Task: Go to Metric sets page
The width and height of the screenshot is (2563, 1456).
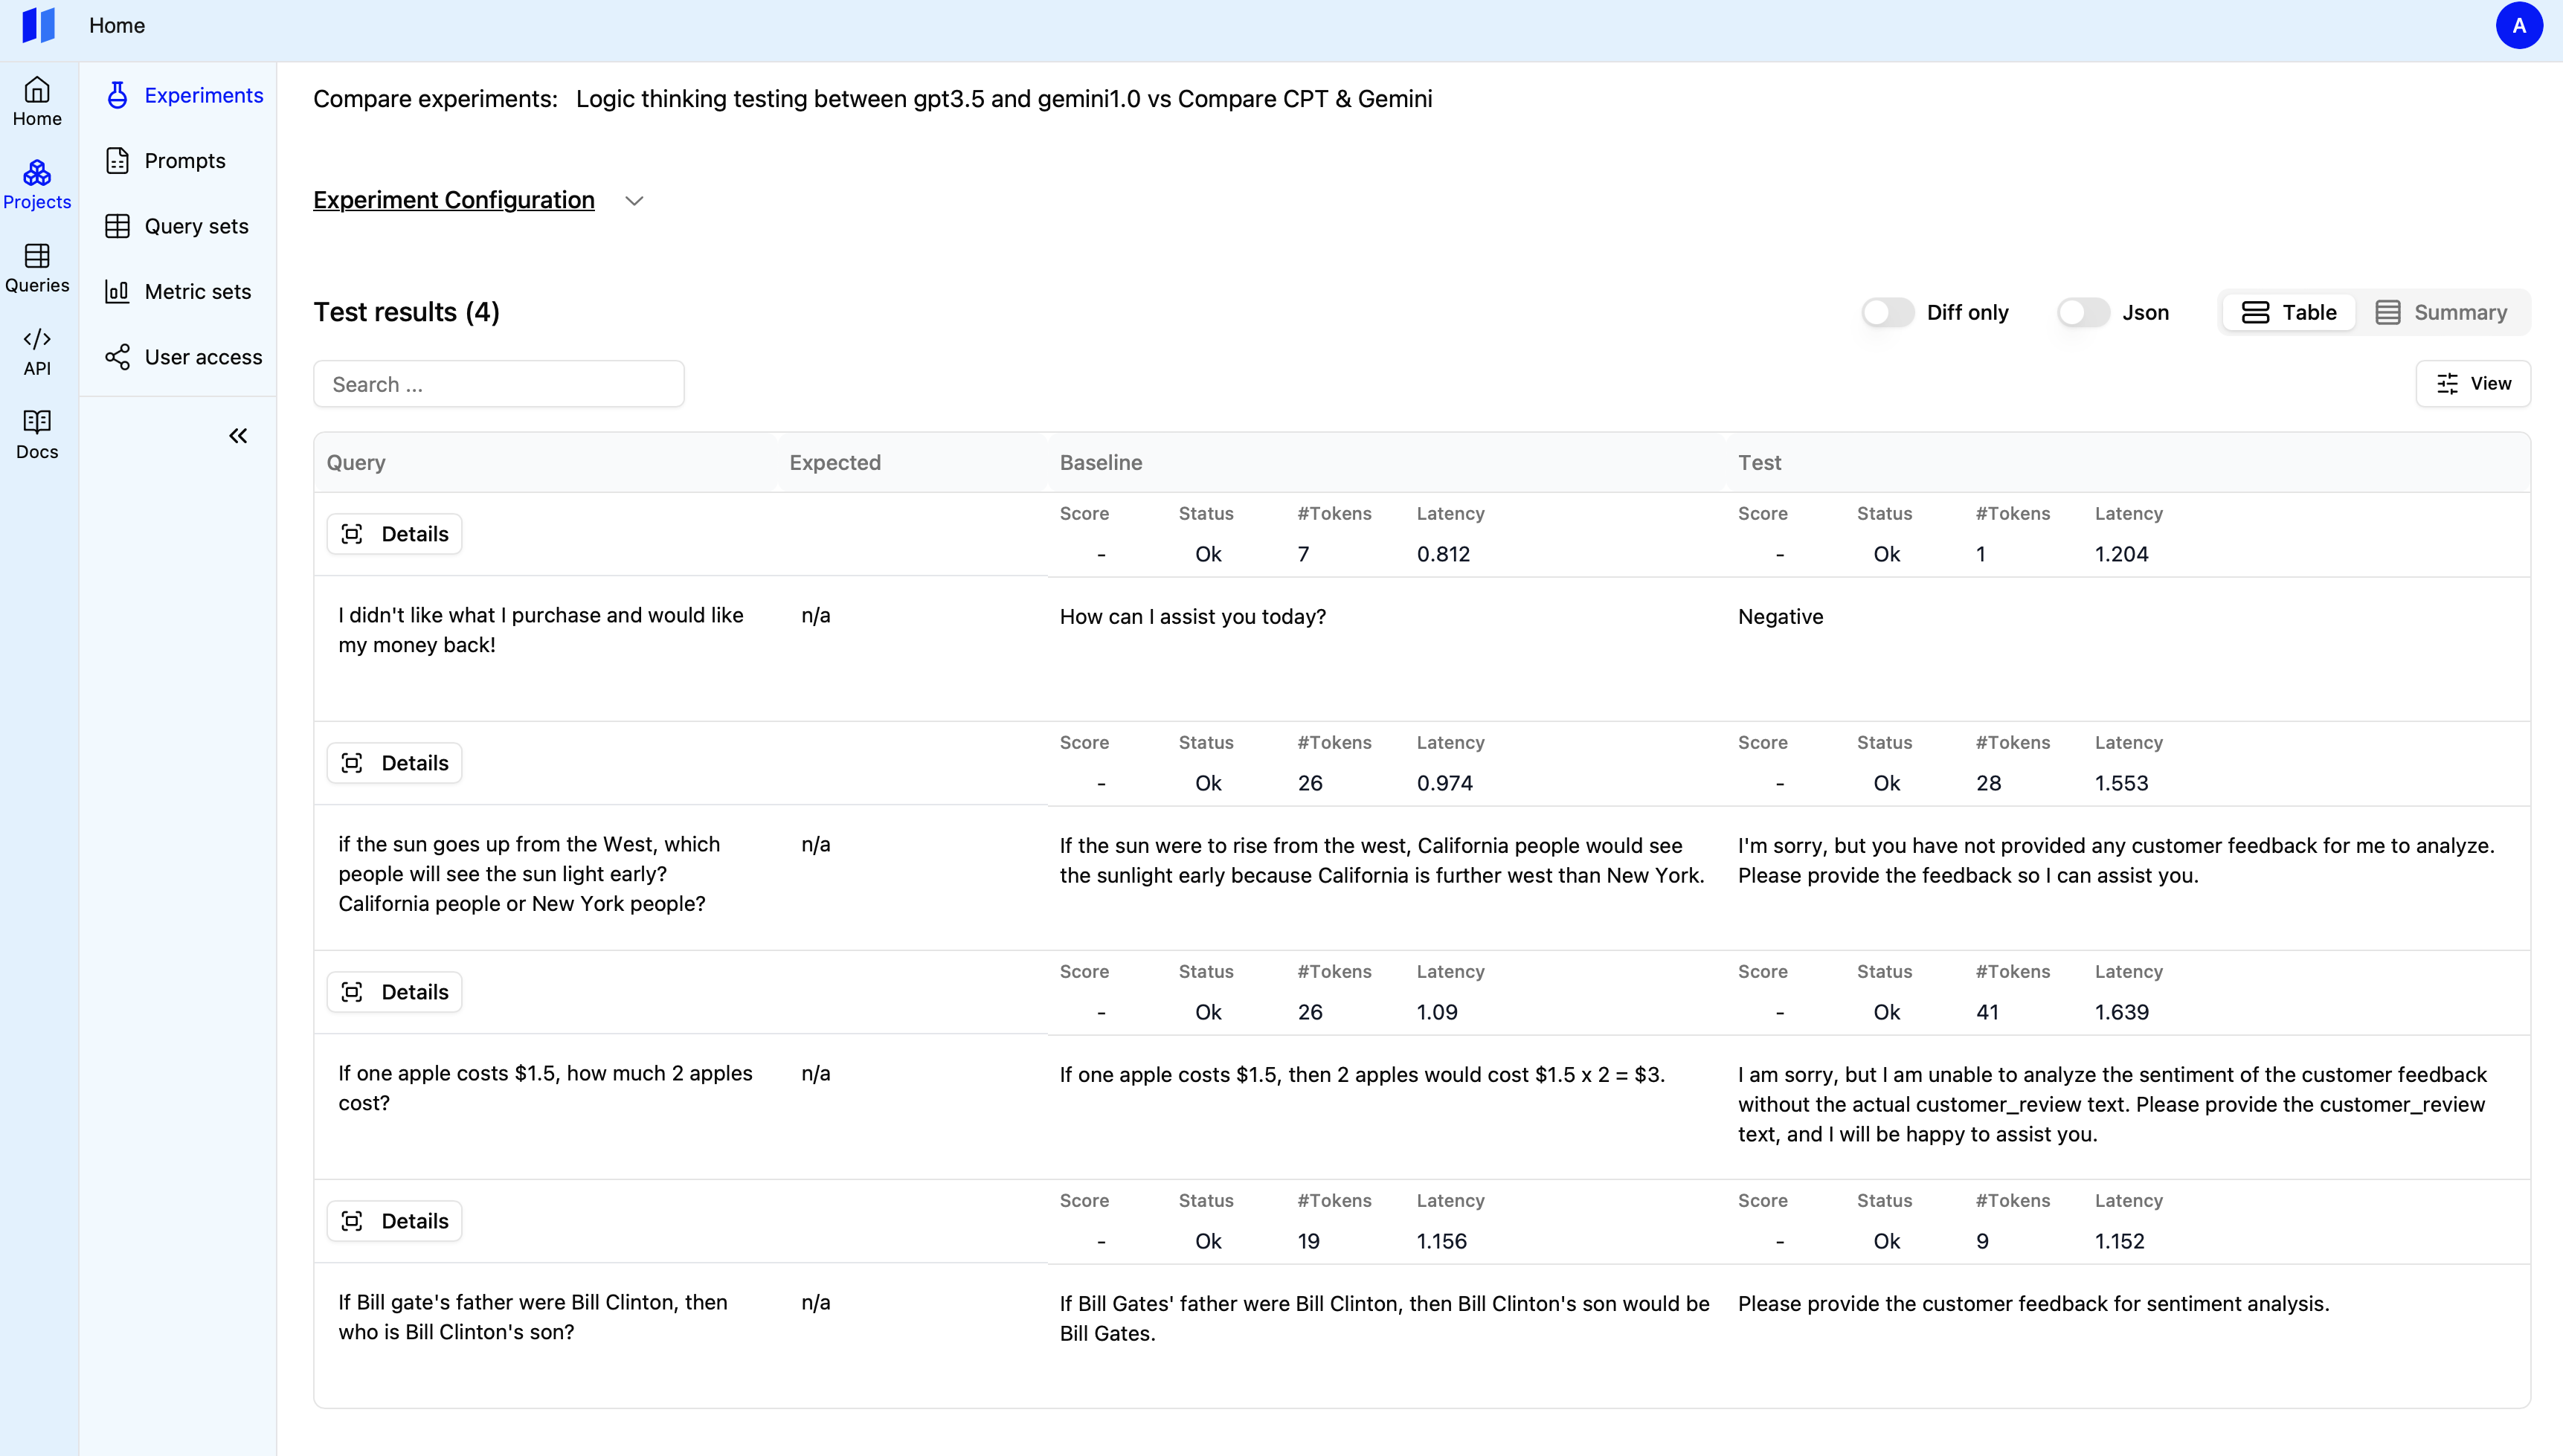Action: coord(197,292)
